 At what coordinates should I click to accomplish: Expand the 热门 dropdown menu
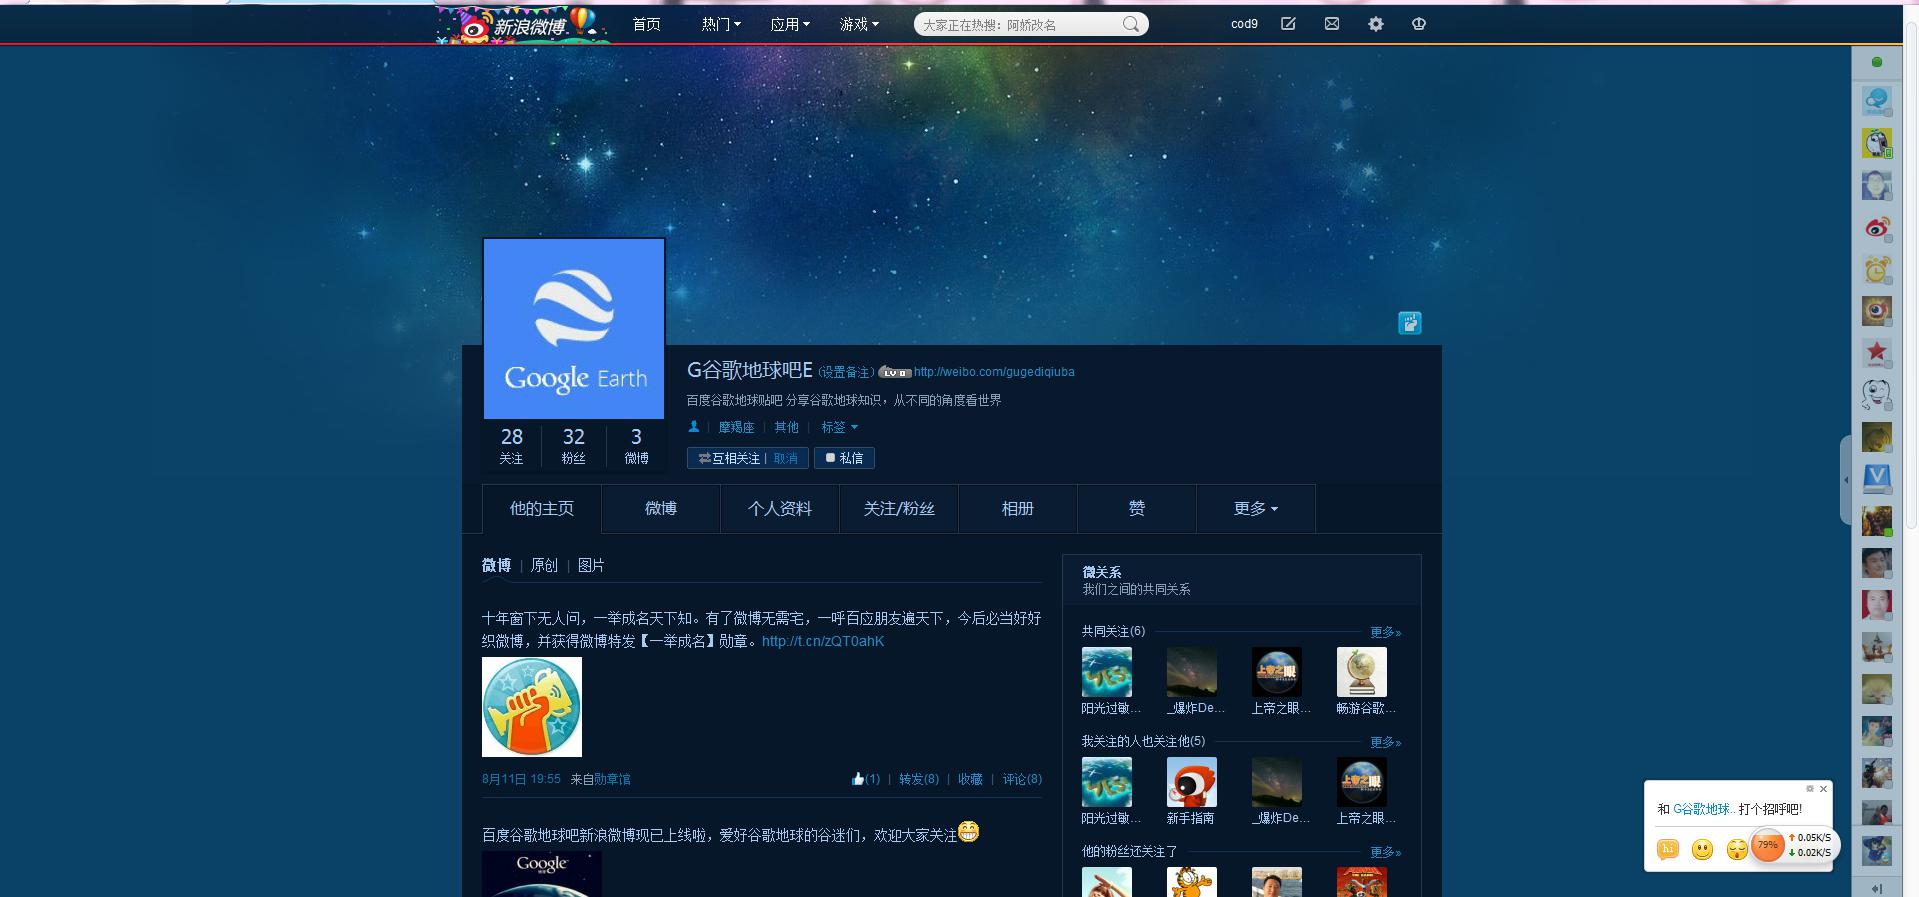721,24
